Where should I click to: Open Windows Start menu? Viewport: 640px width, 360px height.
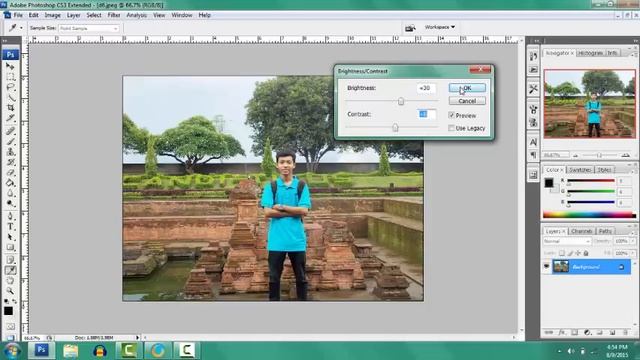pos(11,351)
